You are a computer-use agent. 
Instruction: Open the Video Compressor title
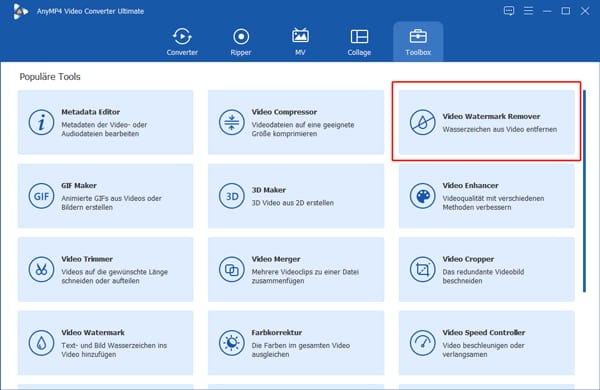pyautogui.click(x=284, y=112)
